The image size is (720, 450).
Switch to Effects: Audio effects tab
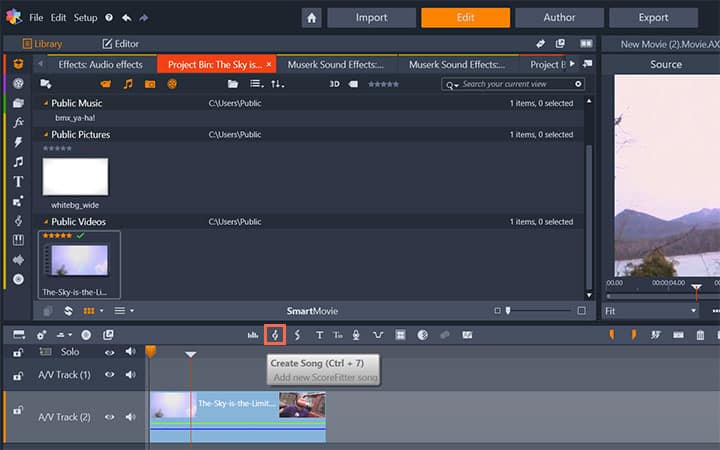tap(101, 65)
